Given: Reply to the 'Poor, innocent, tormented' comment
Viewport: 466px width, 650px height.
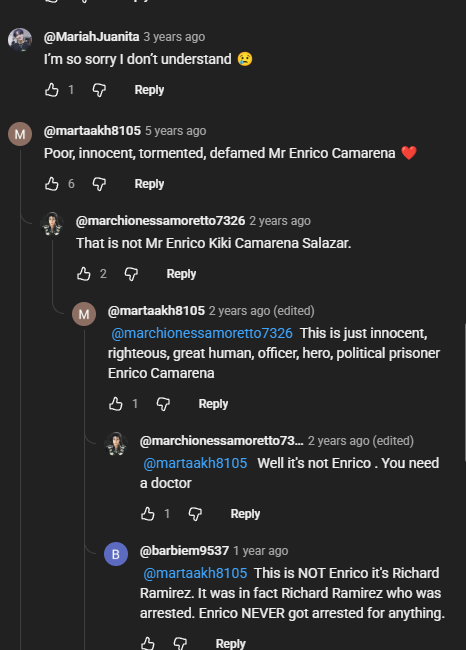Looking at the screenshot, I should pos(149,184).
